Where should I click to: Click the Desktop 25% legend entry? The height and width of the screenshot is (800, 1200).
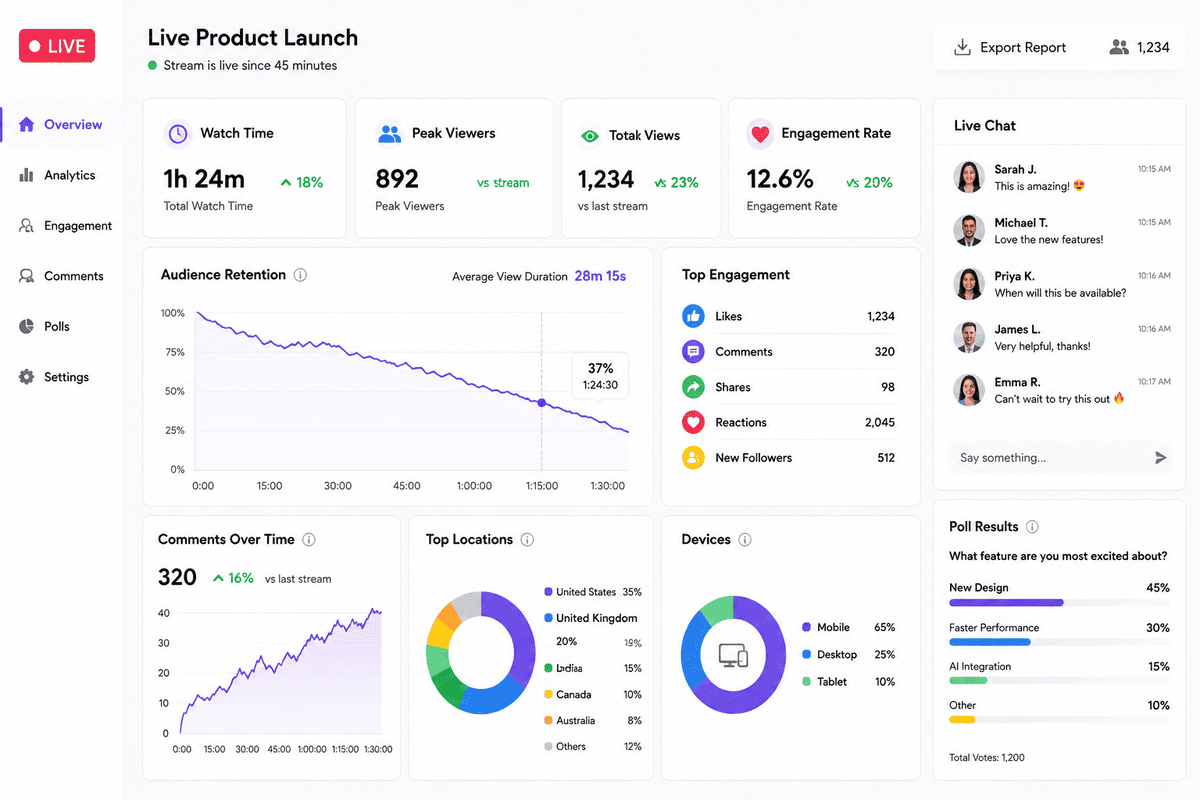(x=848, y=654)
